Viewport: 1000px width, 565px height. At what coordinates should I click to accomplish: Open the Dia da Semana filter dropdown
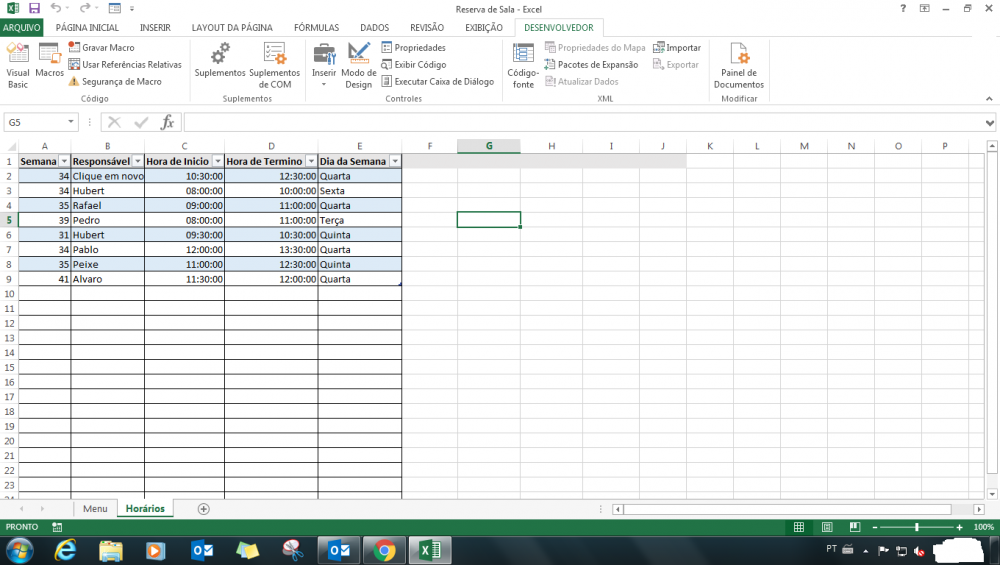(395, 161)
